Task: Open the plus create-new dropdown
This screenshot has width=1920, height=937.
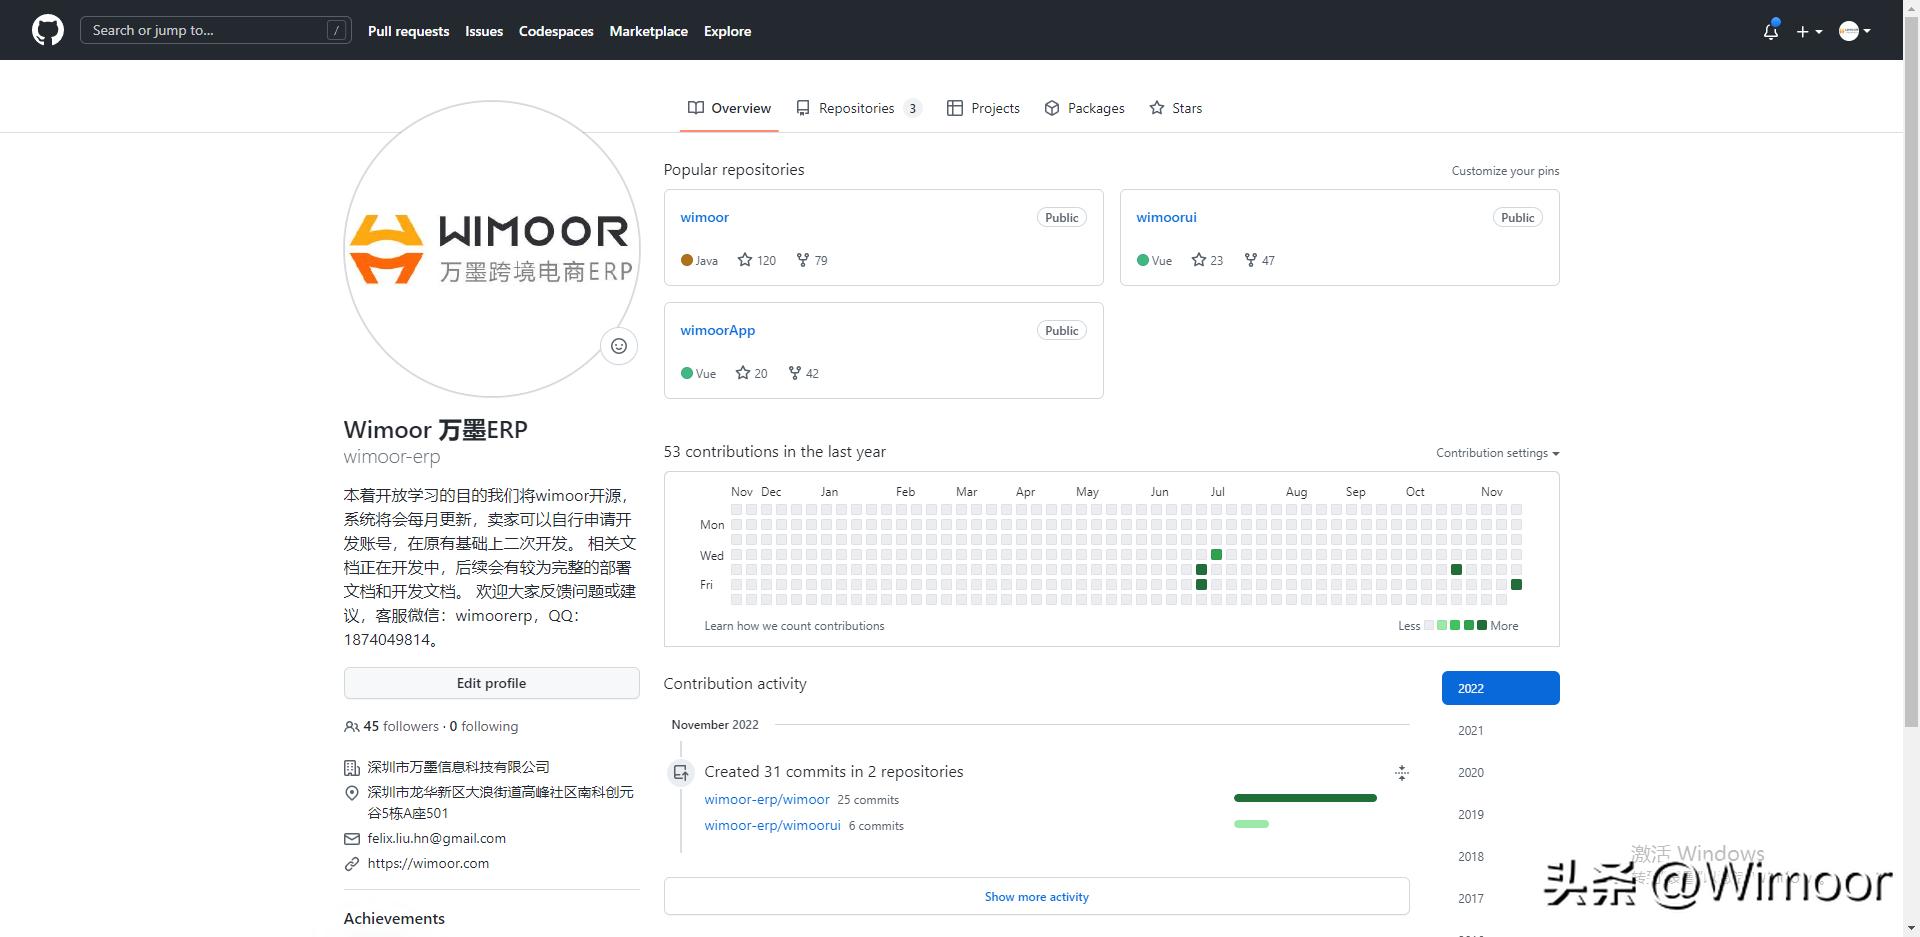Action: [1808, 31]
